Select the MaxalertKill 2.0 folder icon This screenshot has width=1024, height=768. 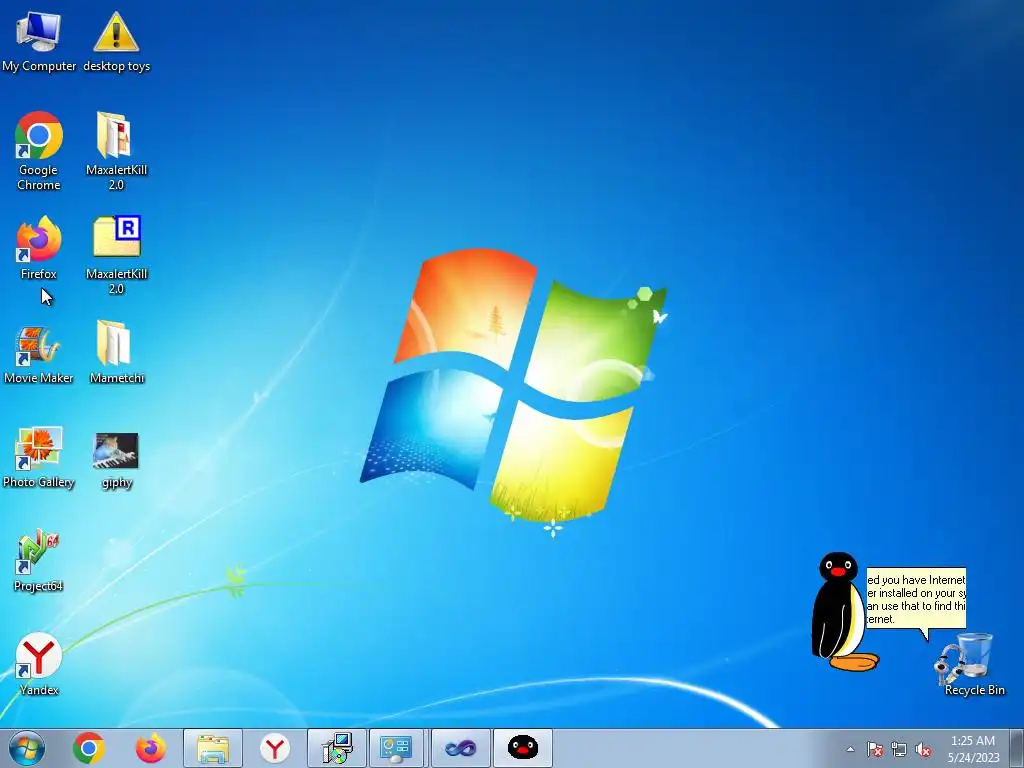[x=116, y=151]
